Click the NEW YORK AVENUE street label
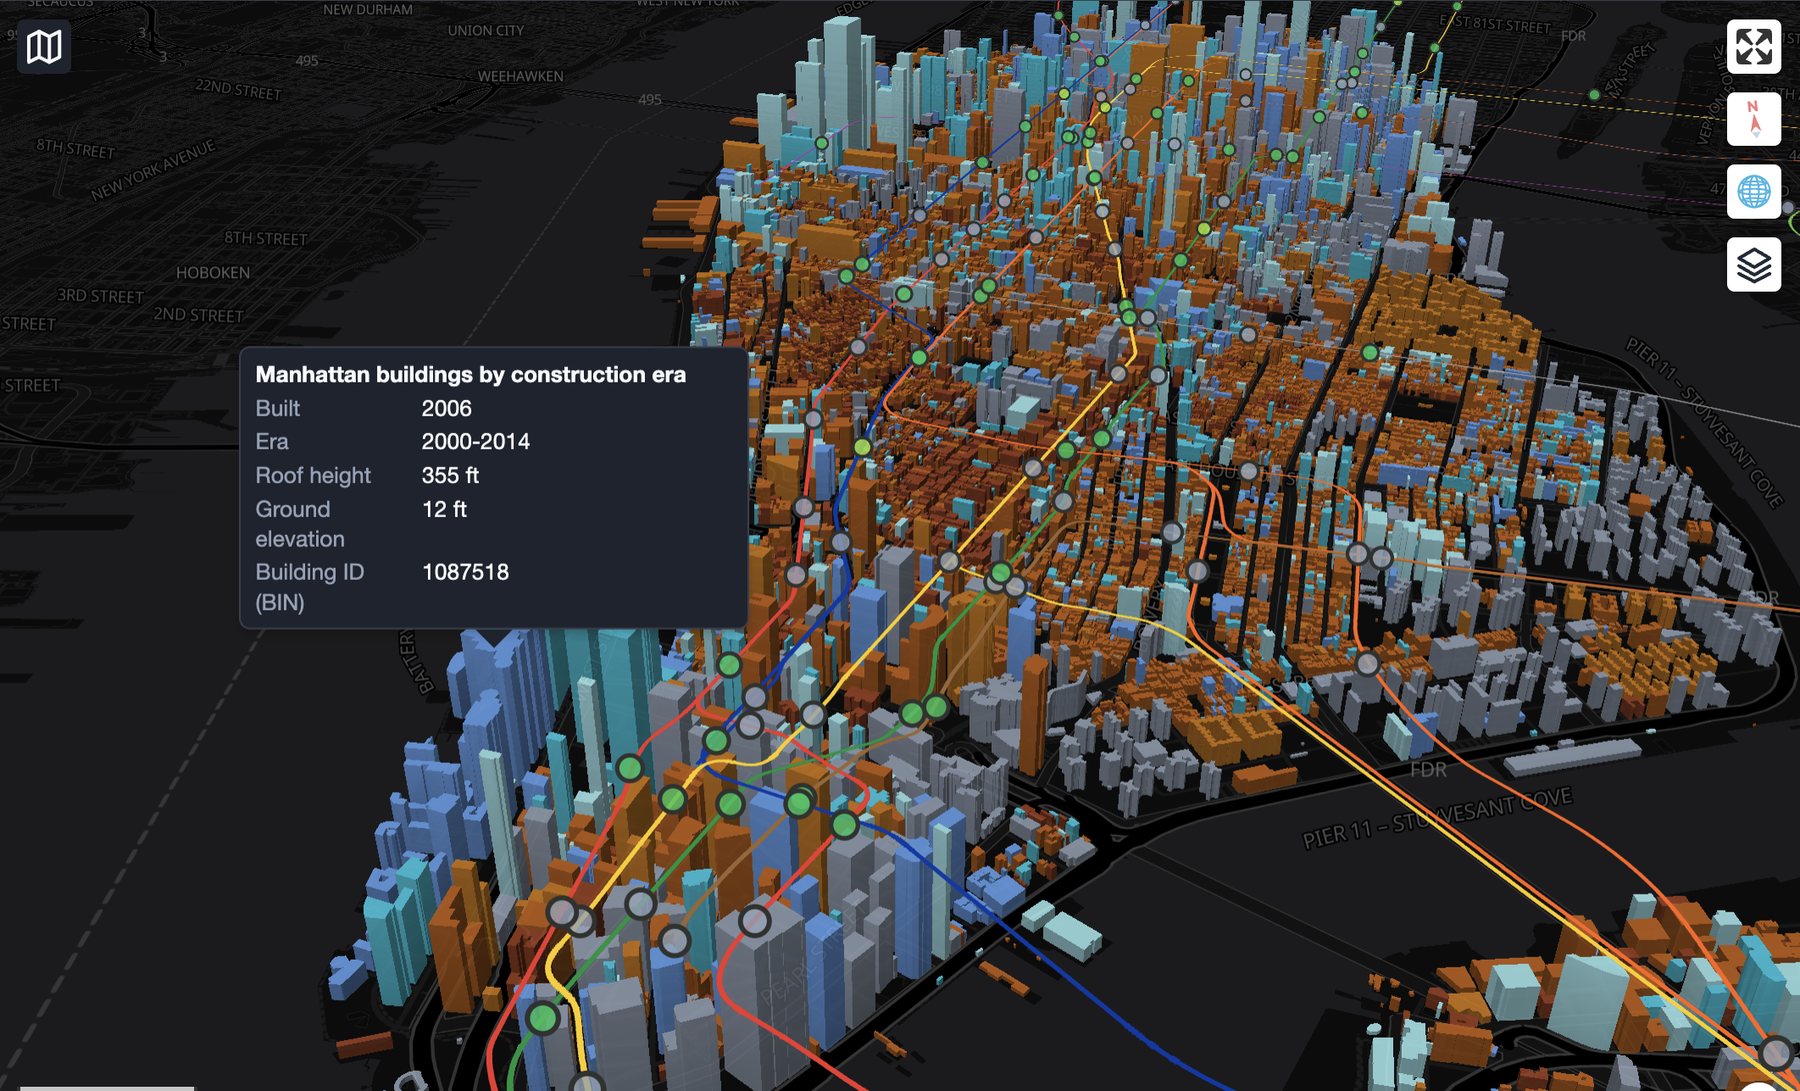Screen dimensions: 1800x1091 (153, 170)
